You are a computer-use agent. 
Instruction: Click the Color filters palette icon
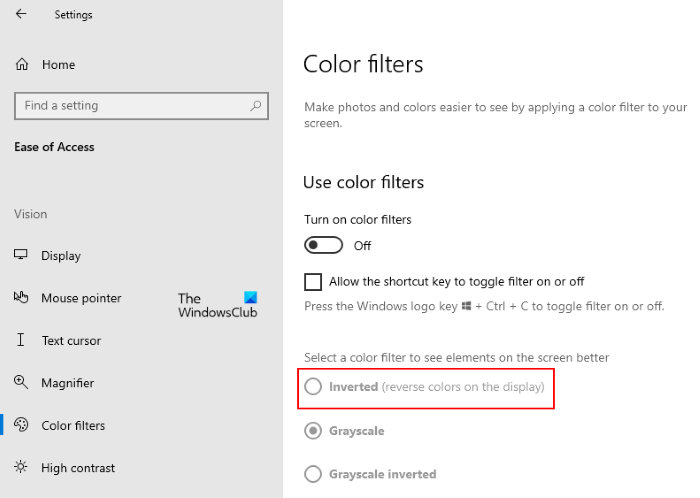click(21, 425)
